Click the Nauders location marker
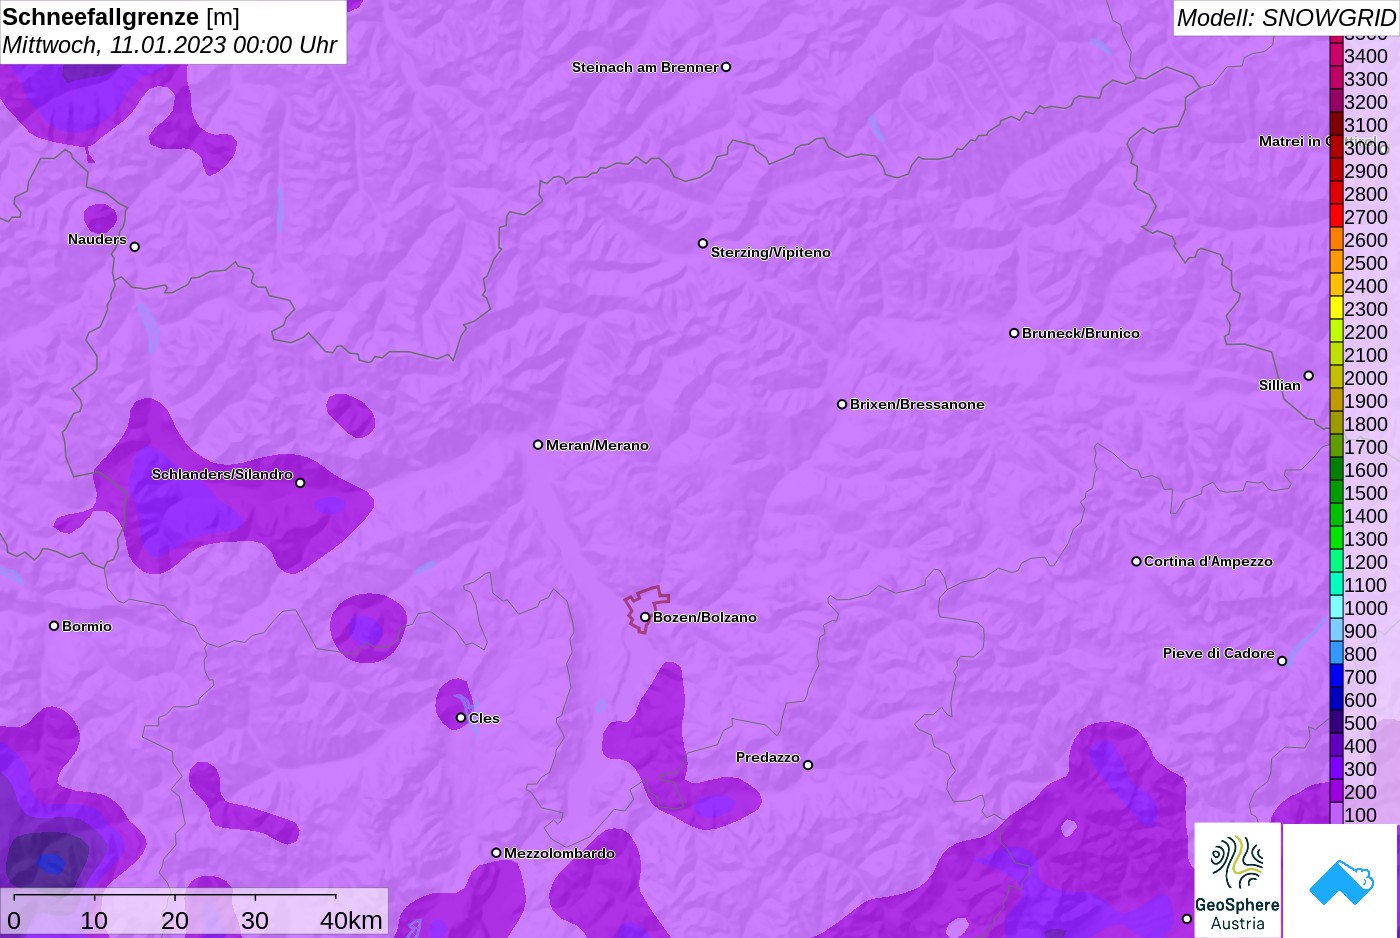Viewport: 1400px width, 938px height. [135, 246]
